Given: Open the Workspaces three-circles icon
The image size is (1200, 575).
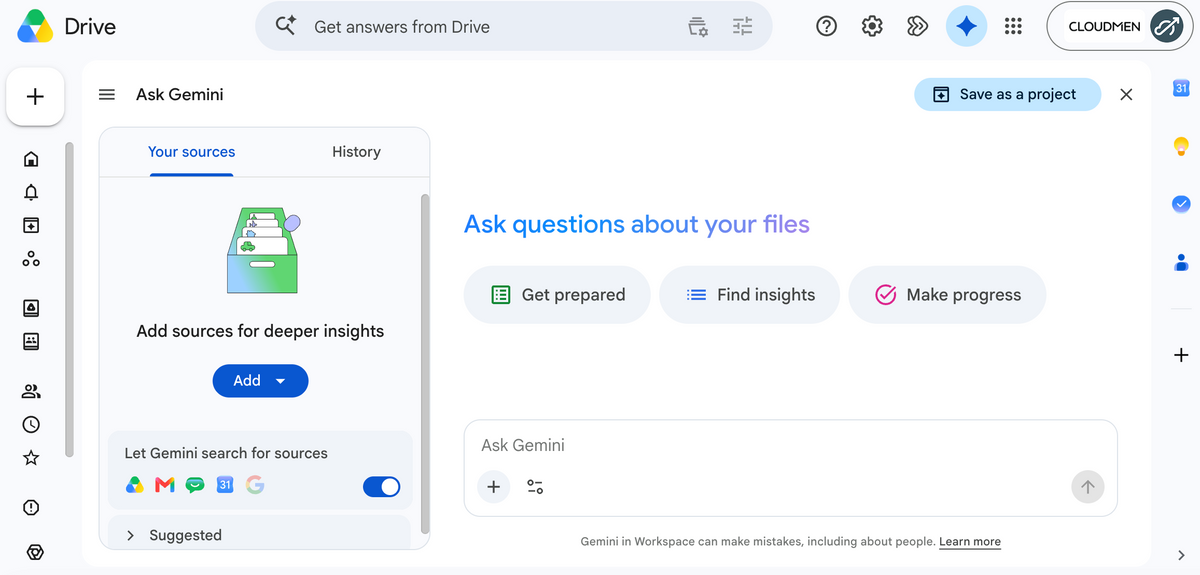Looking at the screenshot, I should point(31,259).
